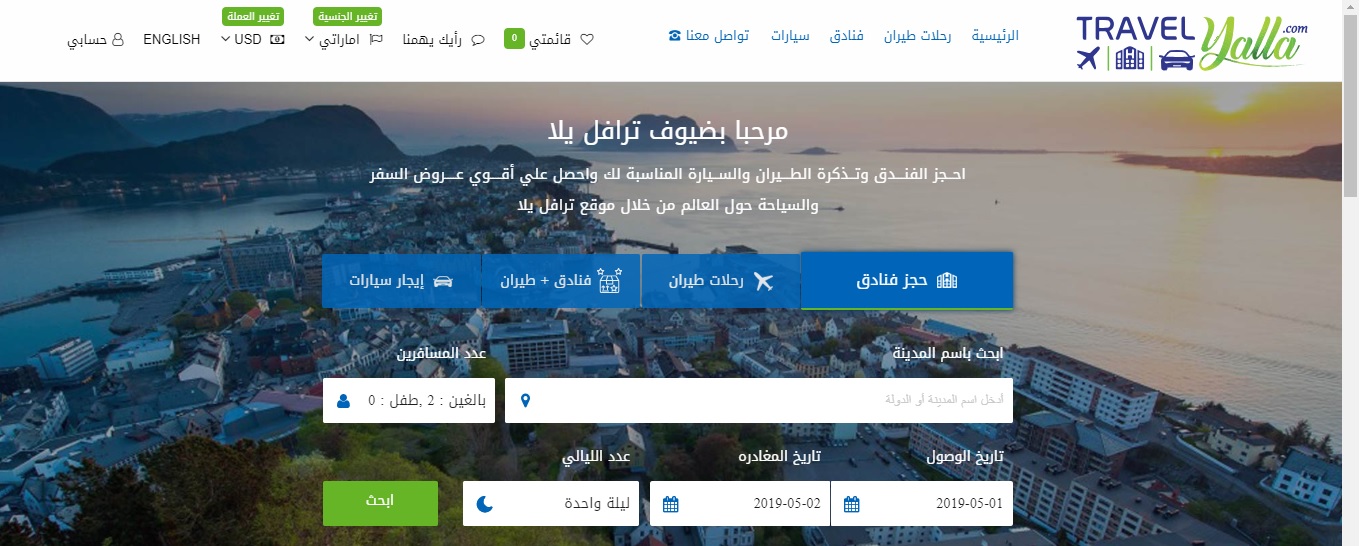Click the person icon in travelers field
This screenshot has height=546, width=1366.
click(344, 401)
